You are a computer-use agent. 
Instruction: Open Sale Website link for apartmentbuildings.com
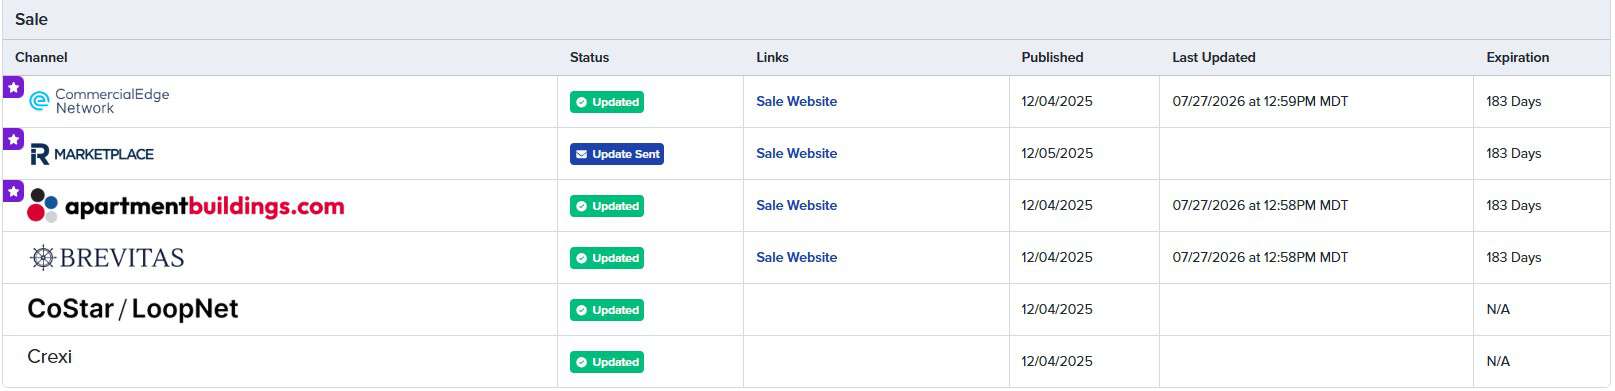coord(797,205)
